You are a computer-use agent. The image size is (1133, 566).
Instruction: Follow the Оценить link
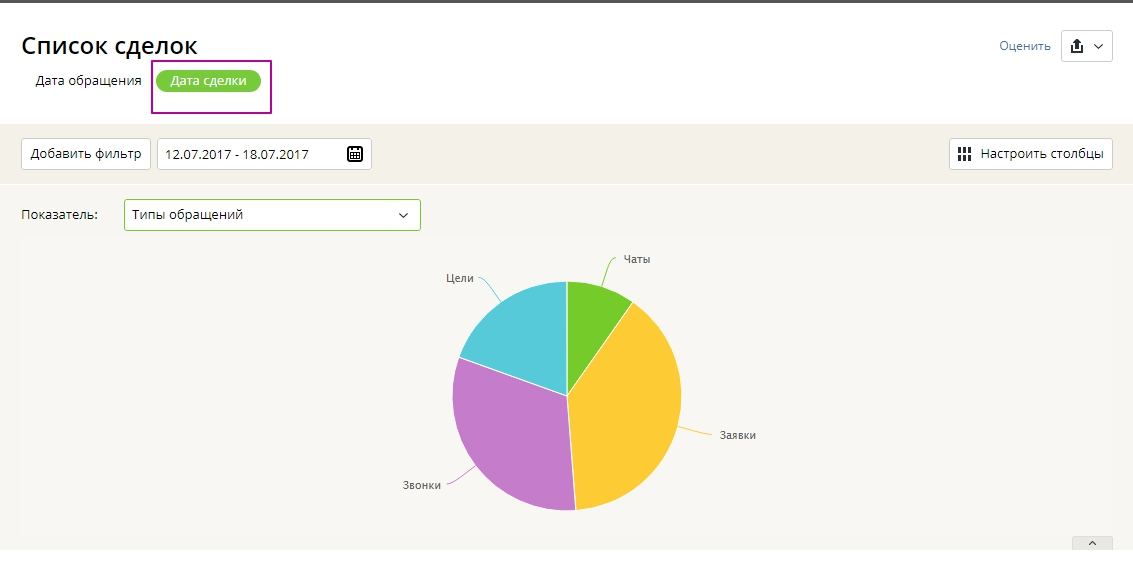click(1024, 46)
